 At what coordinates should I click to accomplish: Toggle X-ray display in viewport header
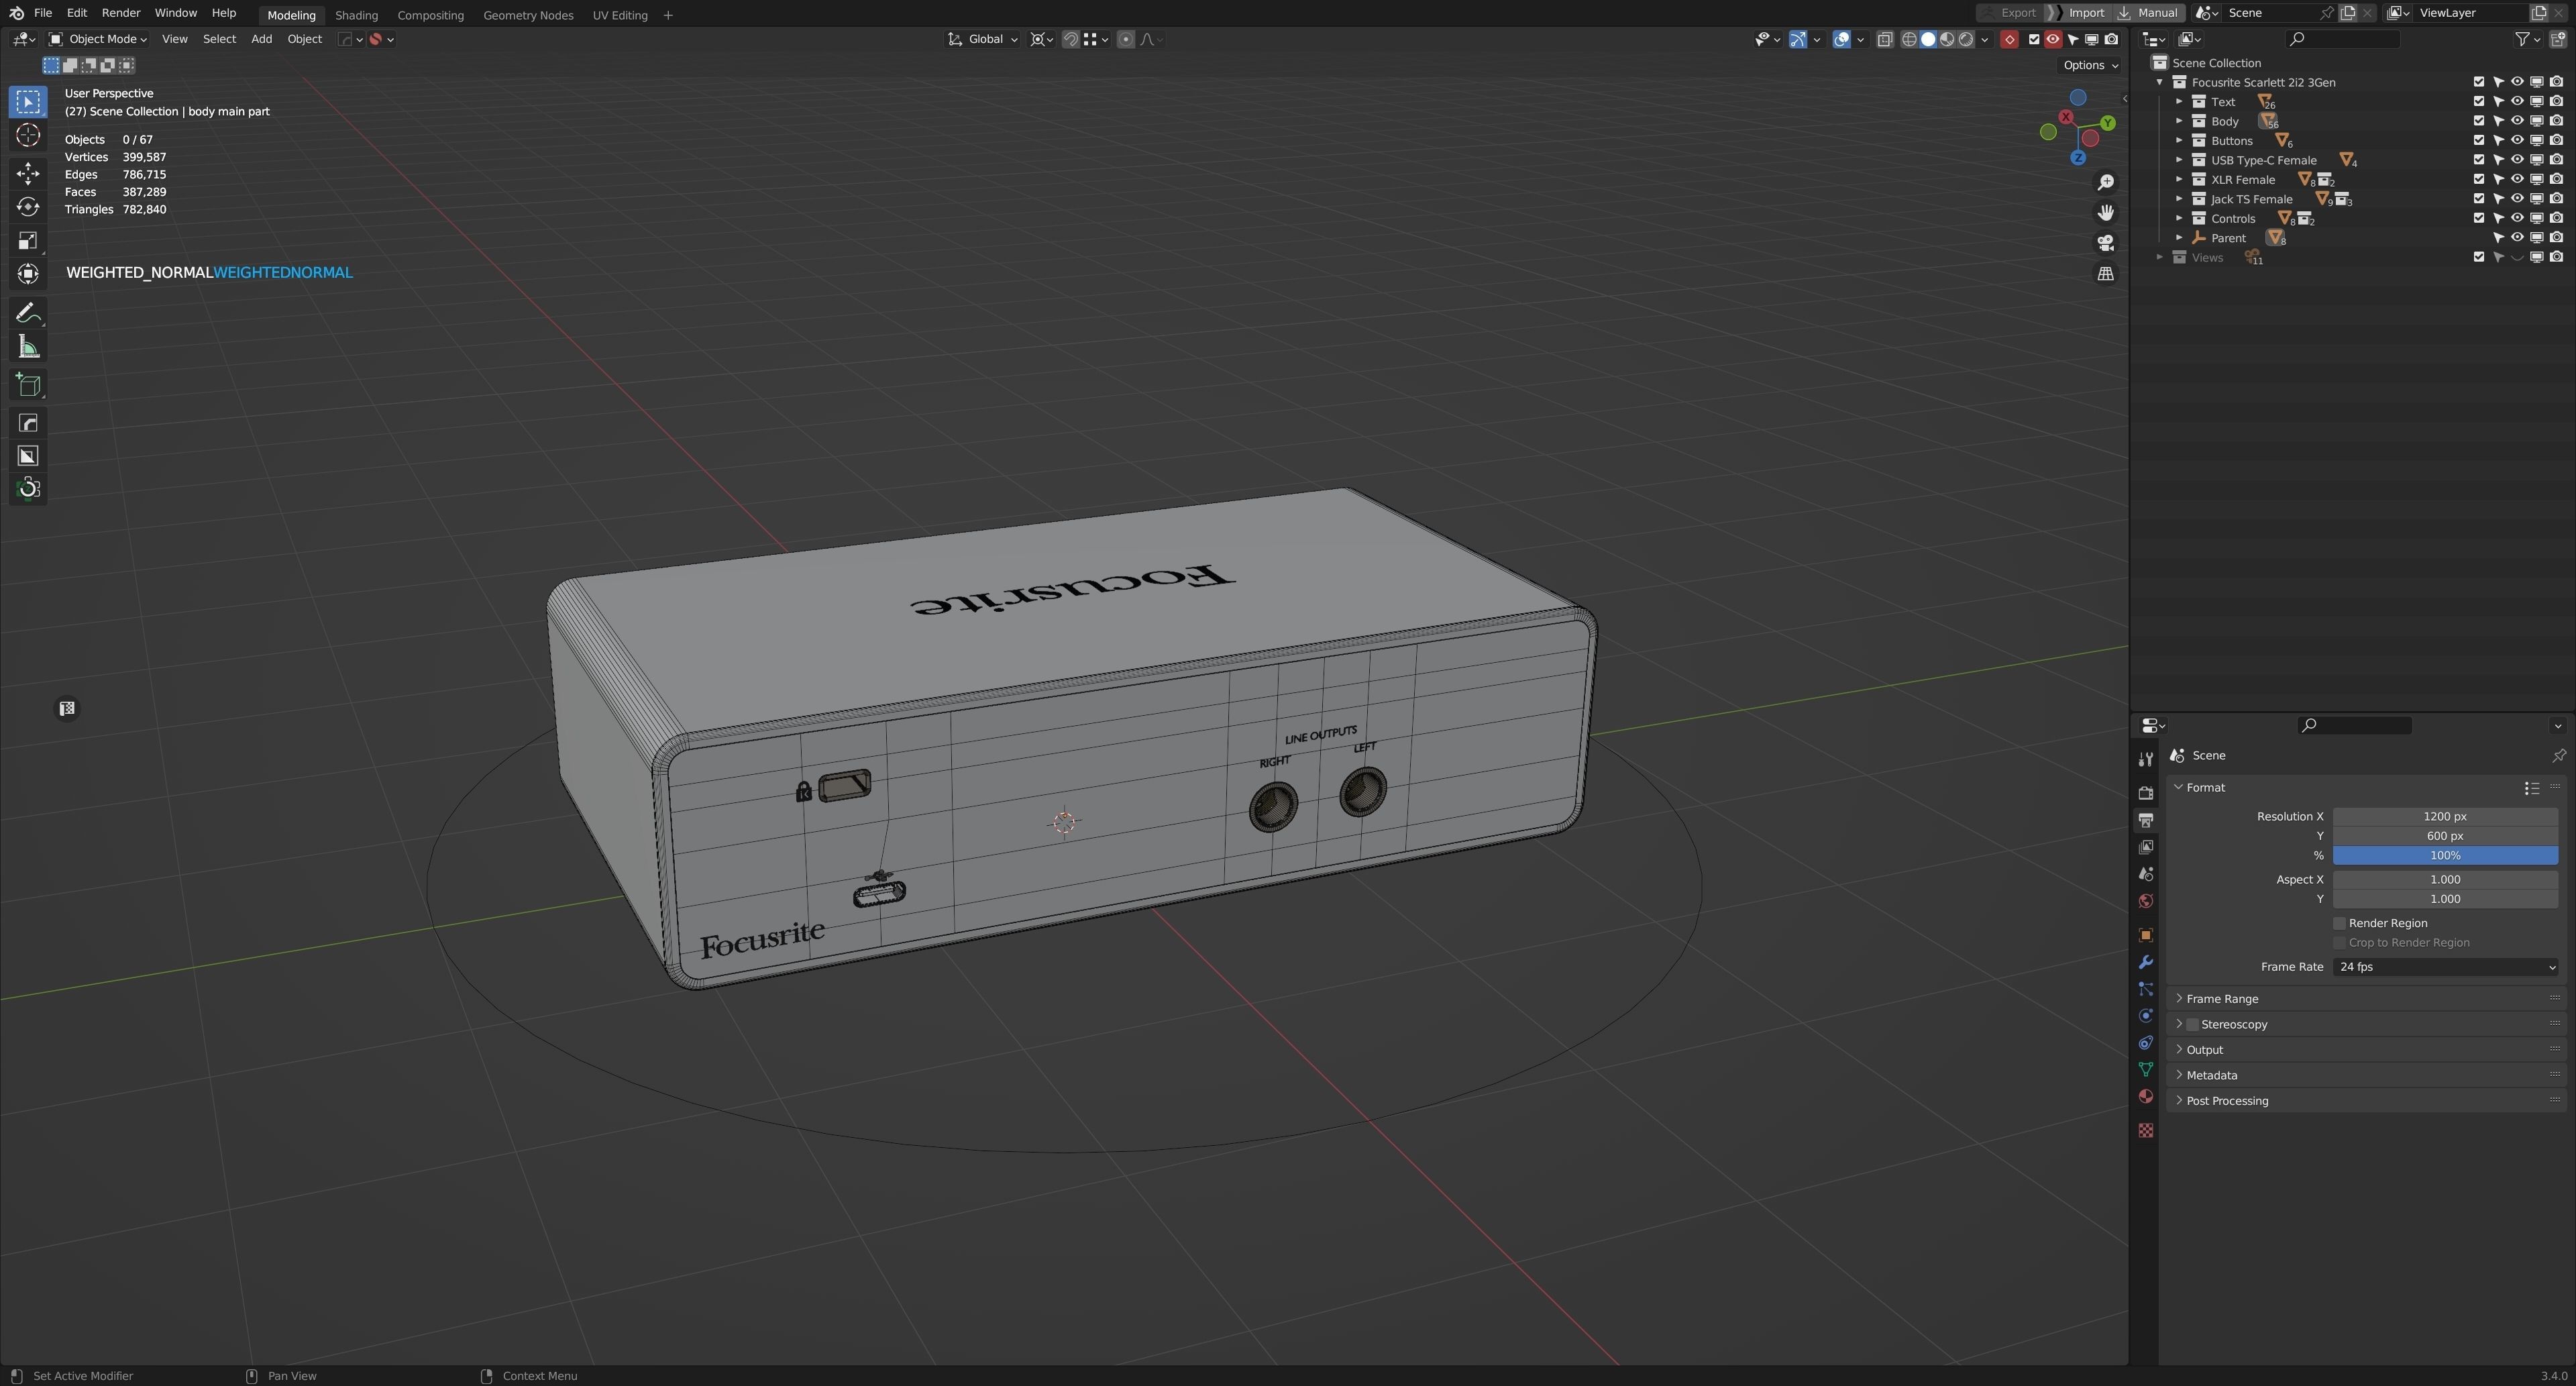[x=1885, y=39]
